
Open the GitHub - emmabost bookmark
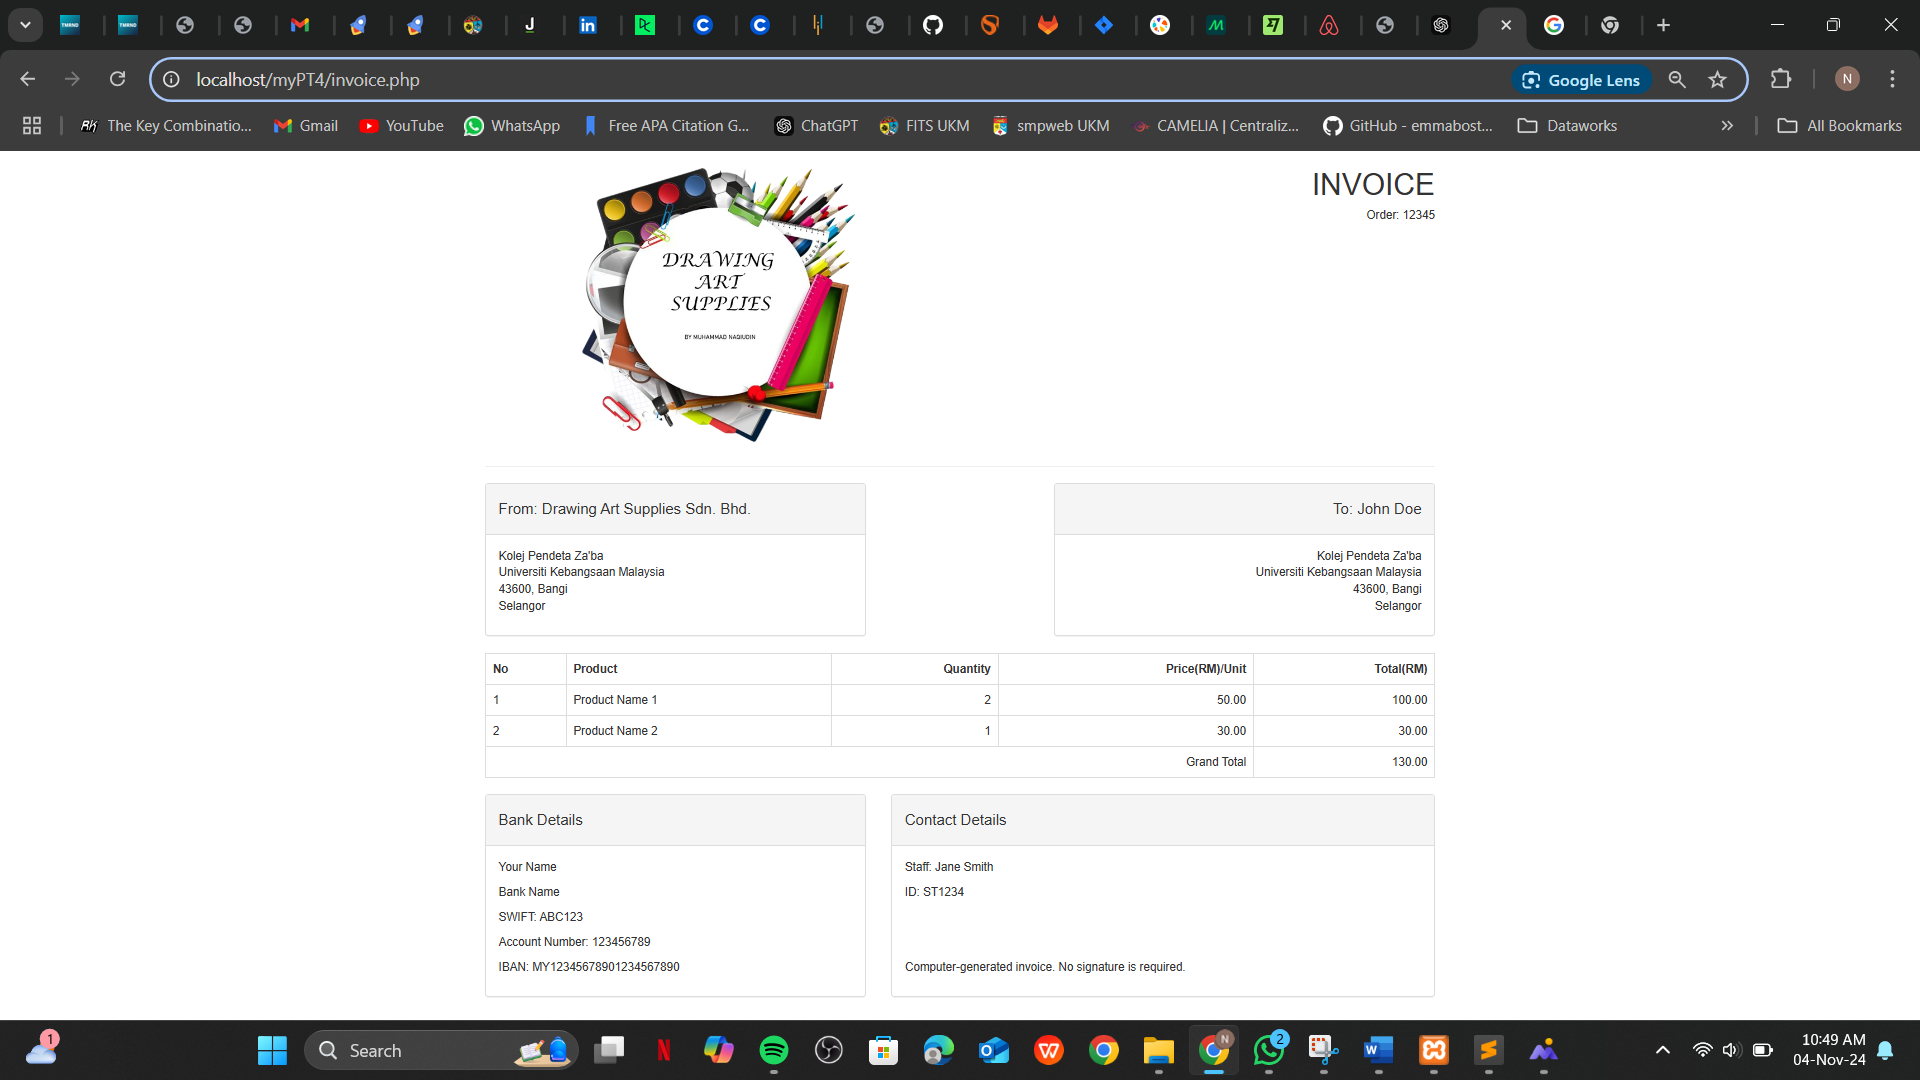(x=1407, y=125)
